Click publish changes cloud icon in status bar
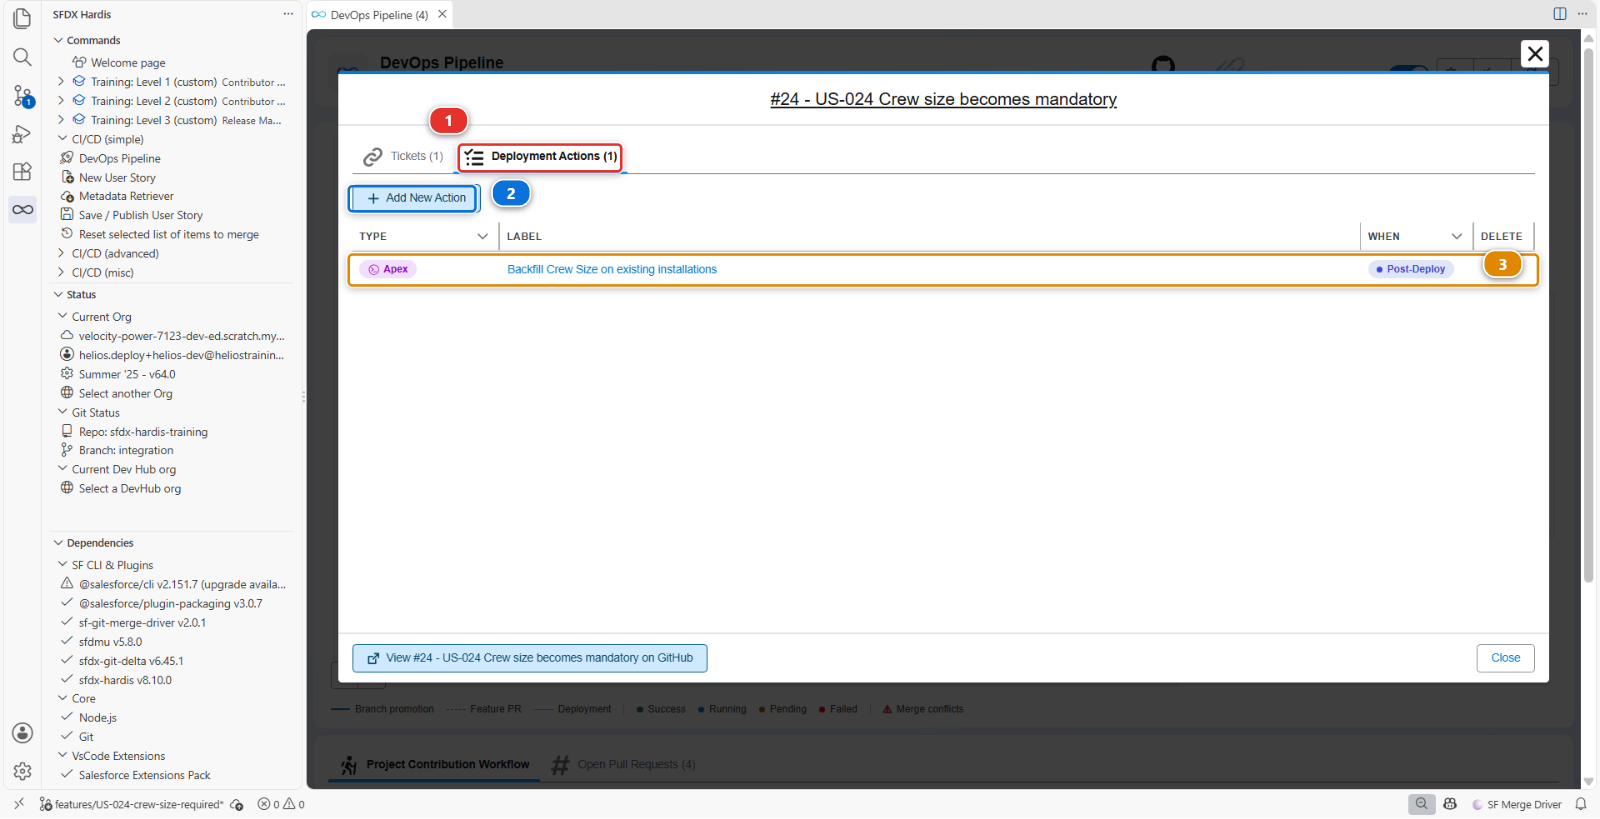 coord(237,804)
